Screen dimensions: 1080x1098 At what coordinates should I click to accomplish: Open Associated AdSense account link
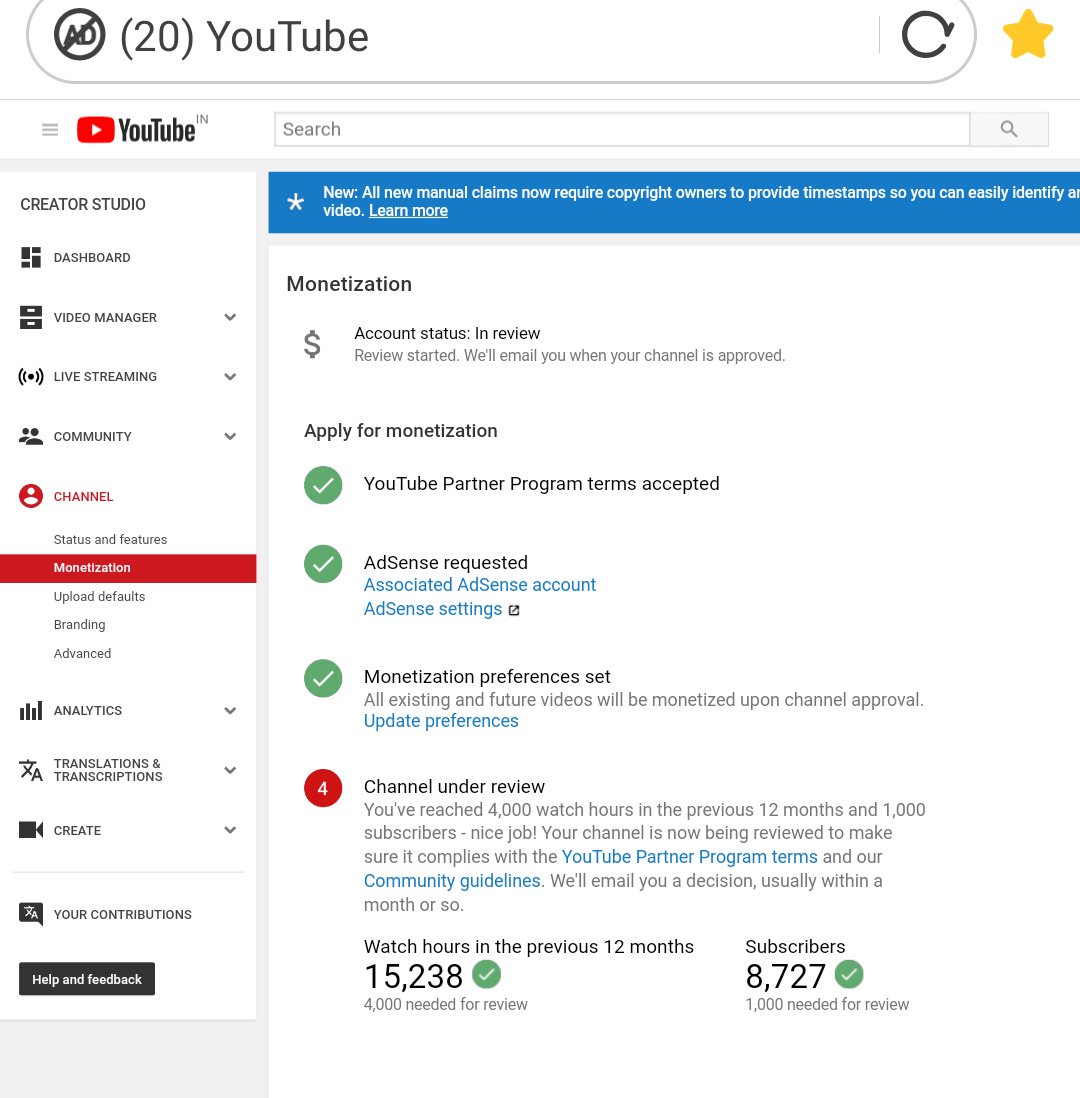pos(480,585)
